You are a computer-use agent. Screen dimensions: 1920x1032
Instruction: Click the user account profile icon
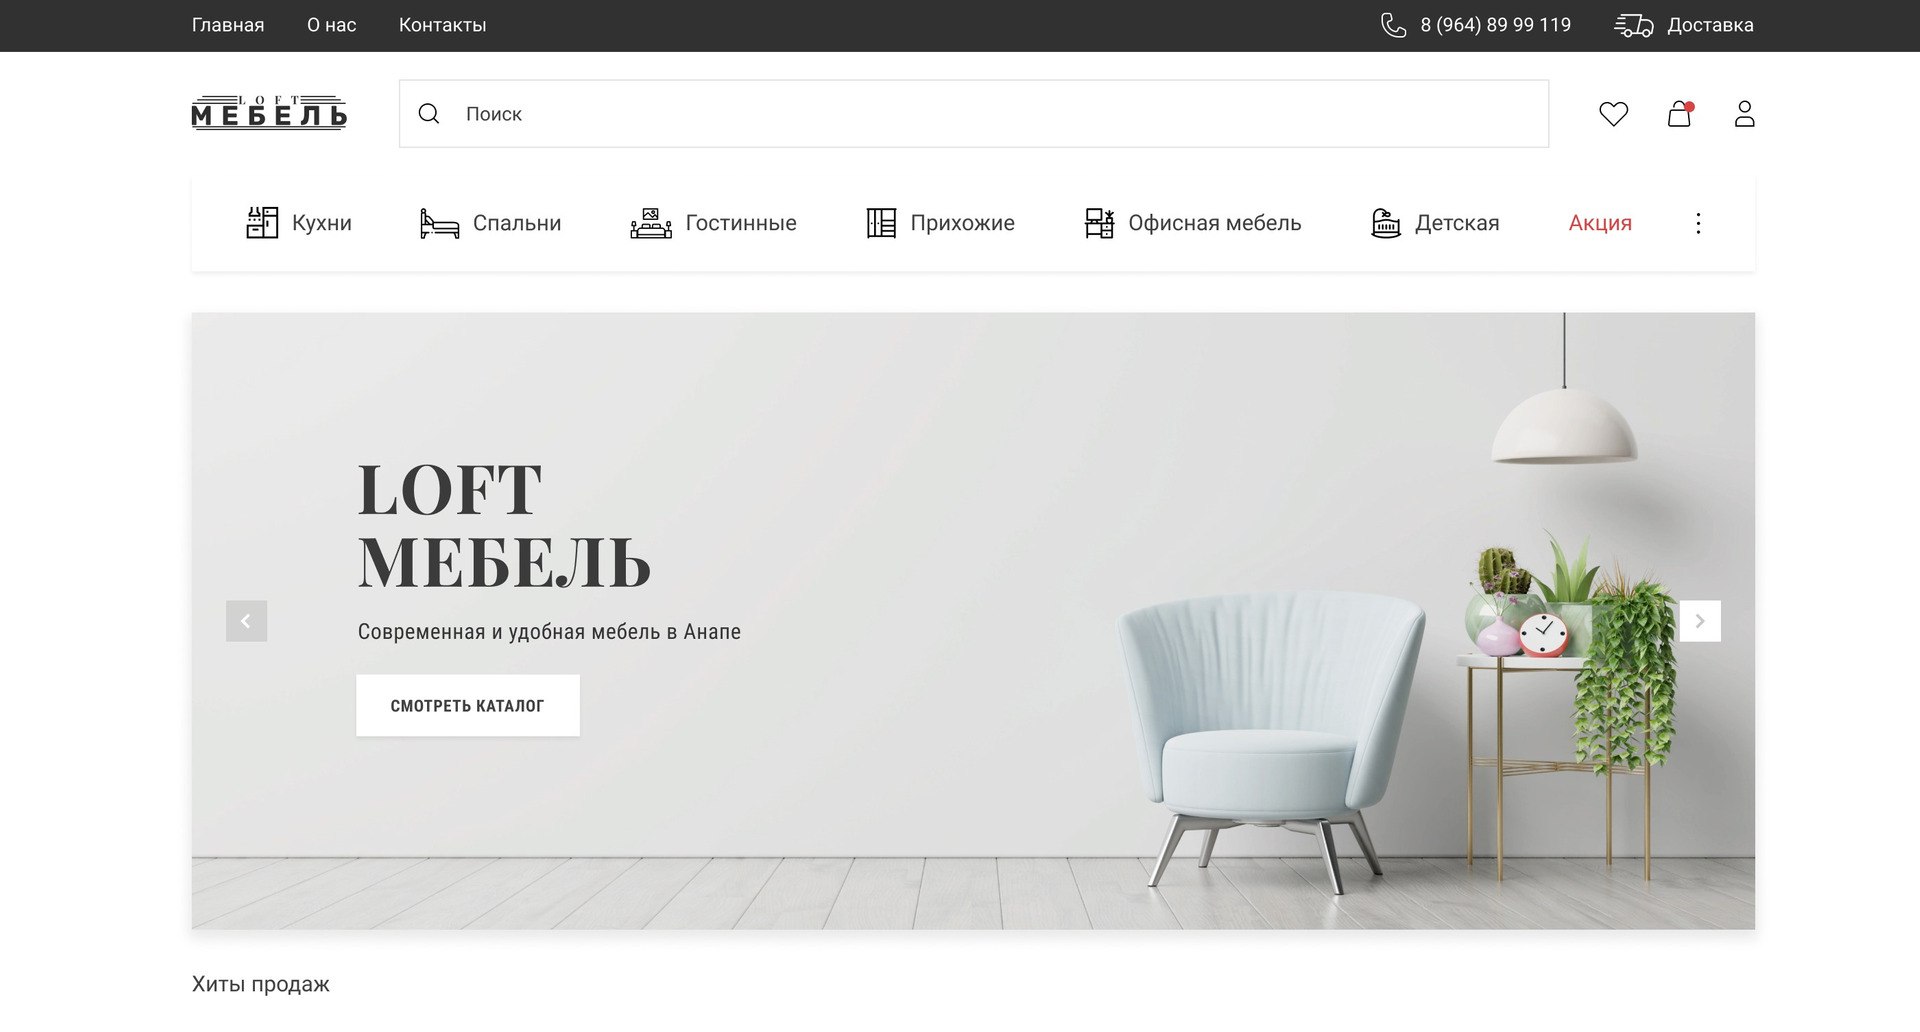point(1745,114)
